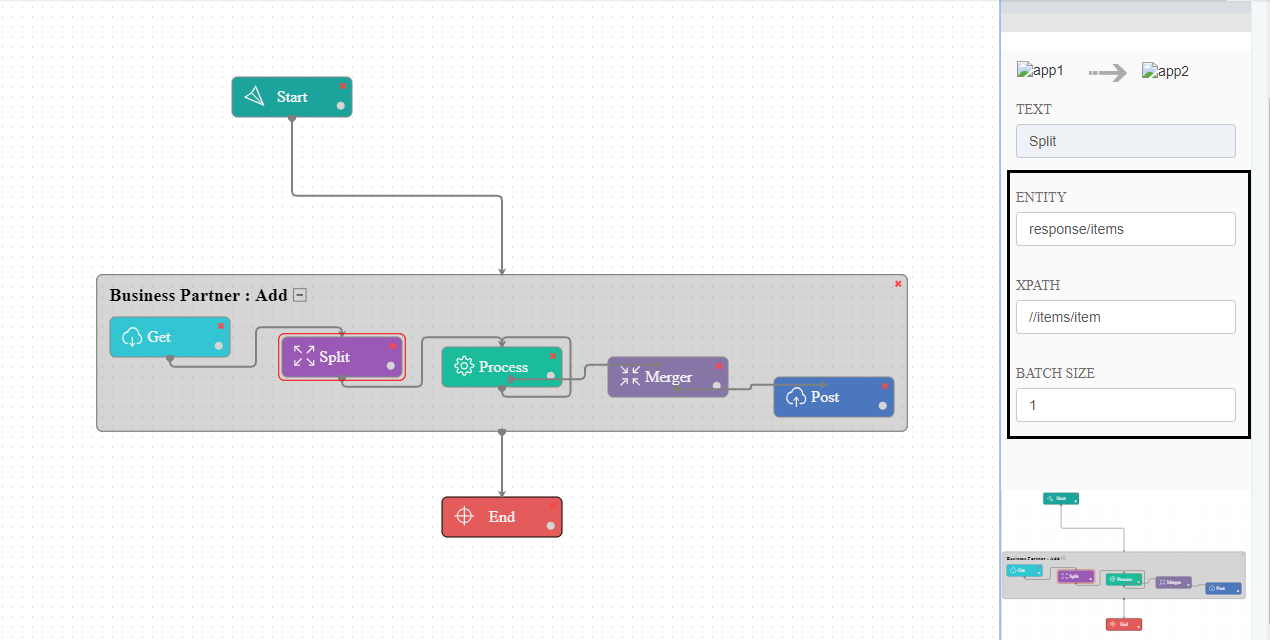The width and height of the screenshot is (1270, 640).
Task: Click the BATCH SIZE value field
Action: 1125,405
